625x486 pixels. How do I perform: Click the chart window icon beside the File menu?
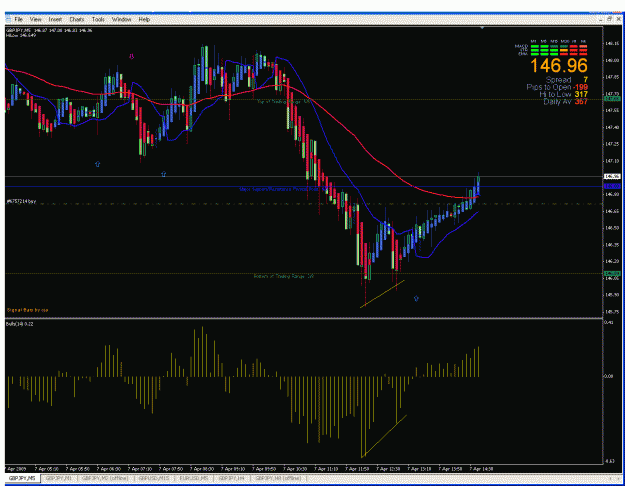point(8,19)
